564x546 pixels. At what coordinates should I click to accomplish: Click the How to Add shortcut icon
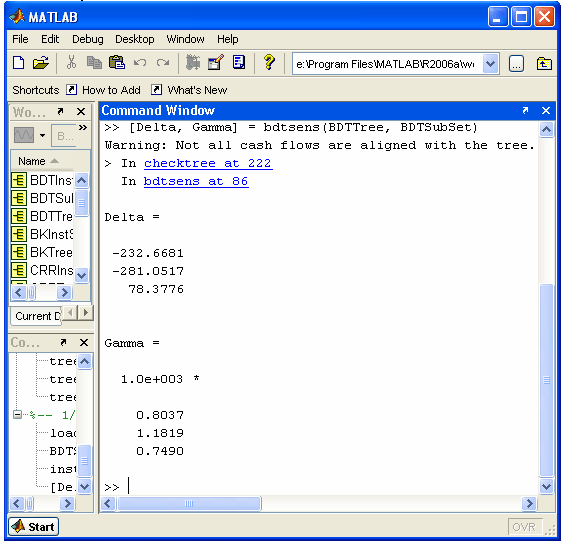[x=72, y=90]
